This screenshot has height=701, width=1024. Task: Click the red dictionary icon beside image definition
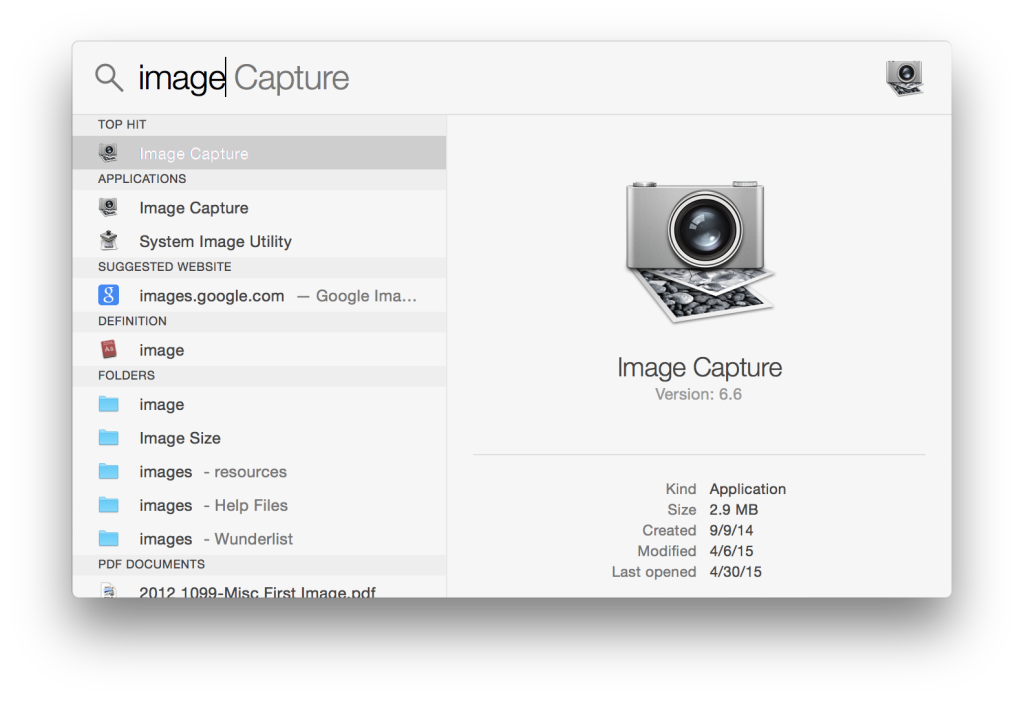click(x=108, y=350)
